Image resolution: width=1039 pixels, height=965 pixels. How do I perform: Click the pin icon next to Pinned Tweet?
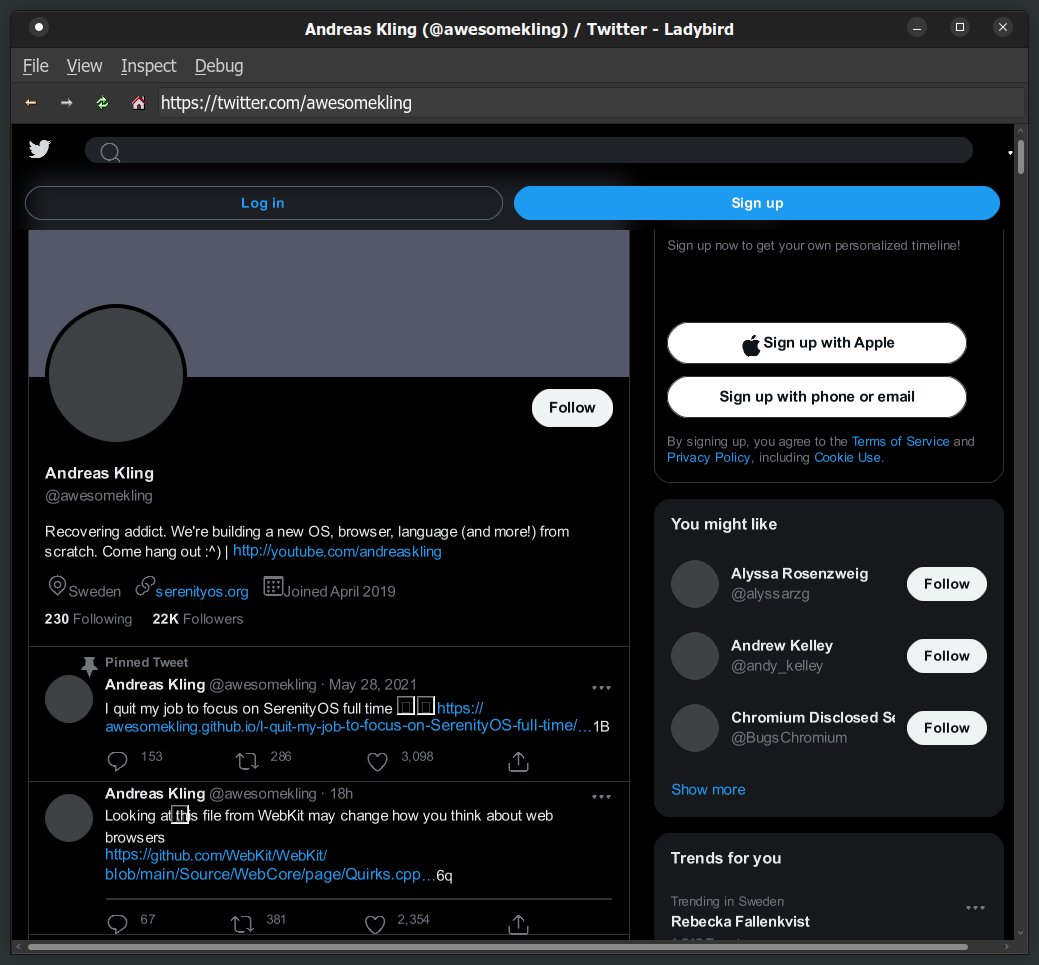[x=89, y=665]
